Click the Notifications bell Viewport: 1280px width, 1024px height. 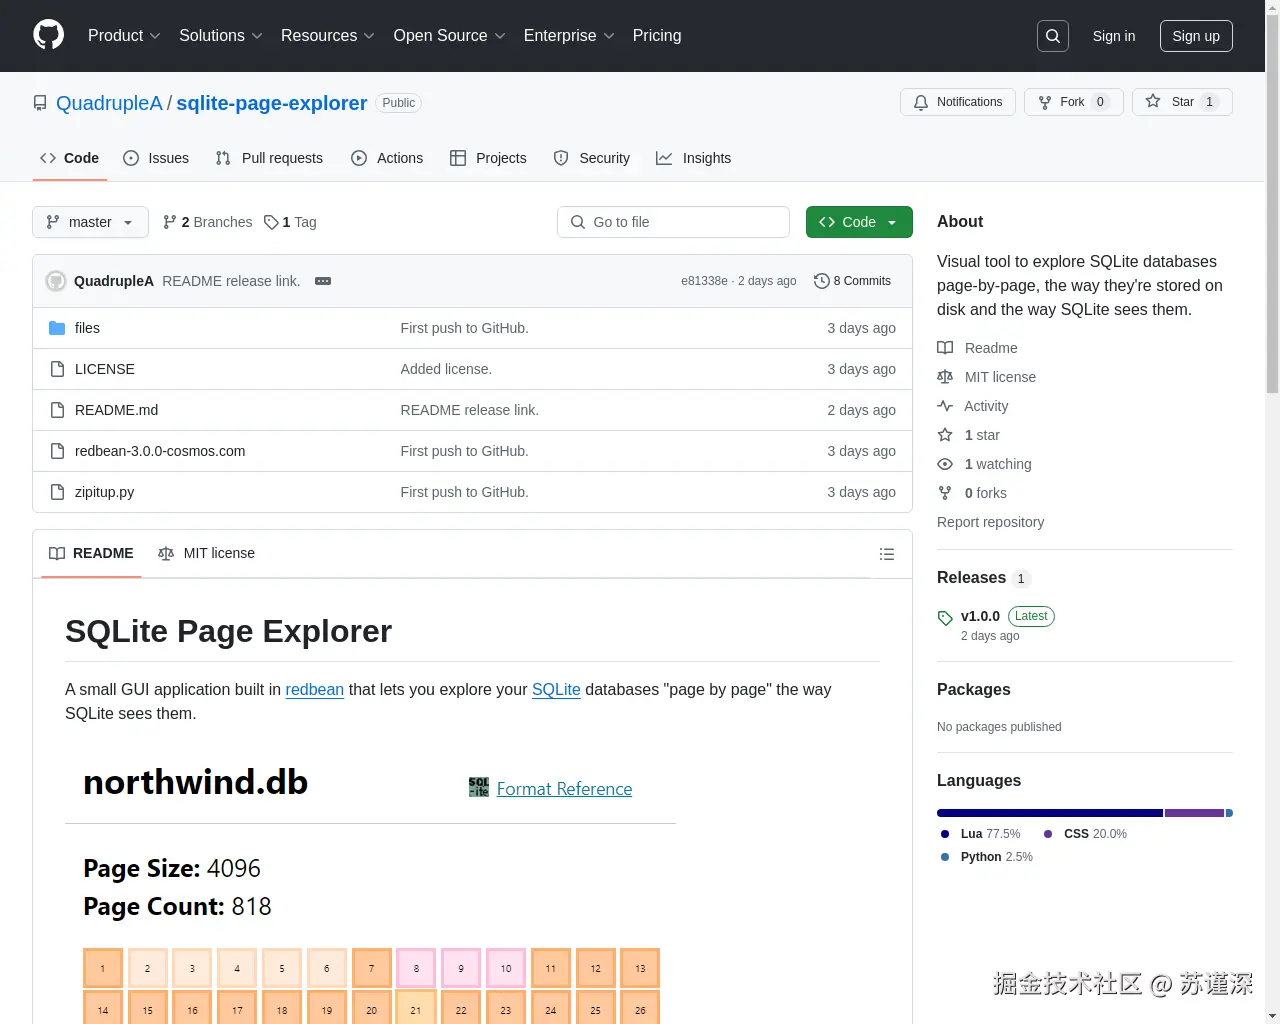[921, 101]
